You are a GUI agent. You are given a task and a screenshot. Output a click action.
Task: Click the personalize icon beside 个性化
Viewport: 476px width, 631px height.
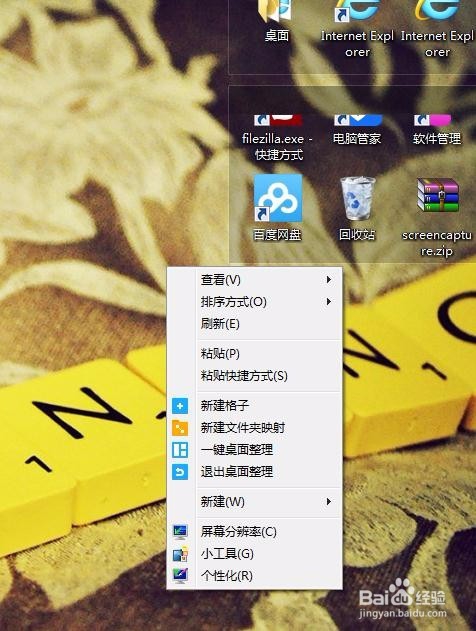coord(180,576)
